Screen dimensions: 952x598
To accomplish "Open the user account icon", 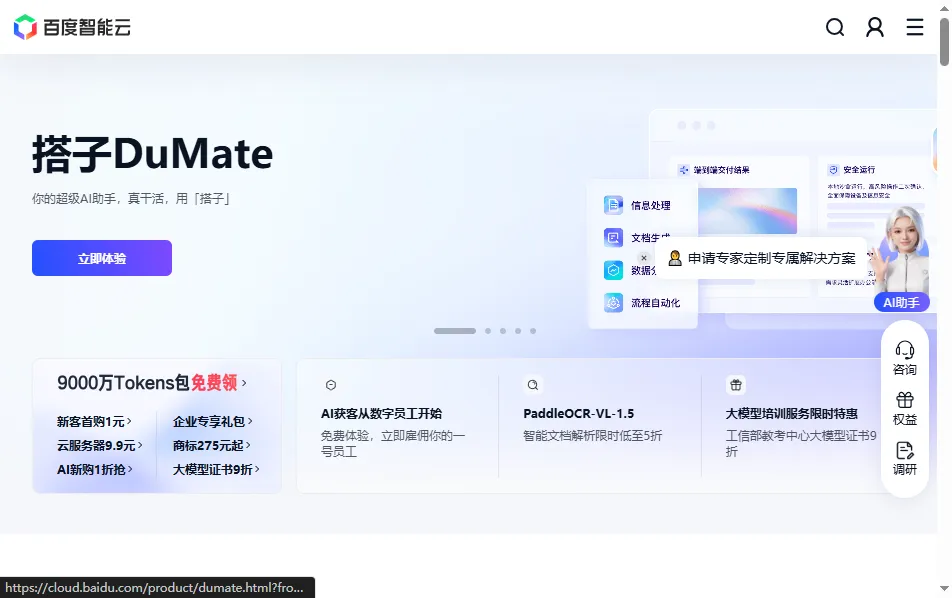I will [875, 27].
